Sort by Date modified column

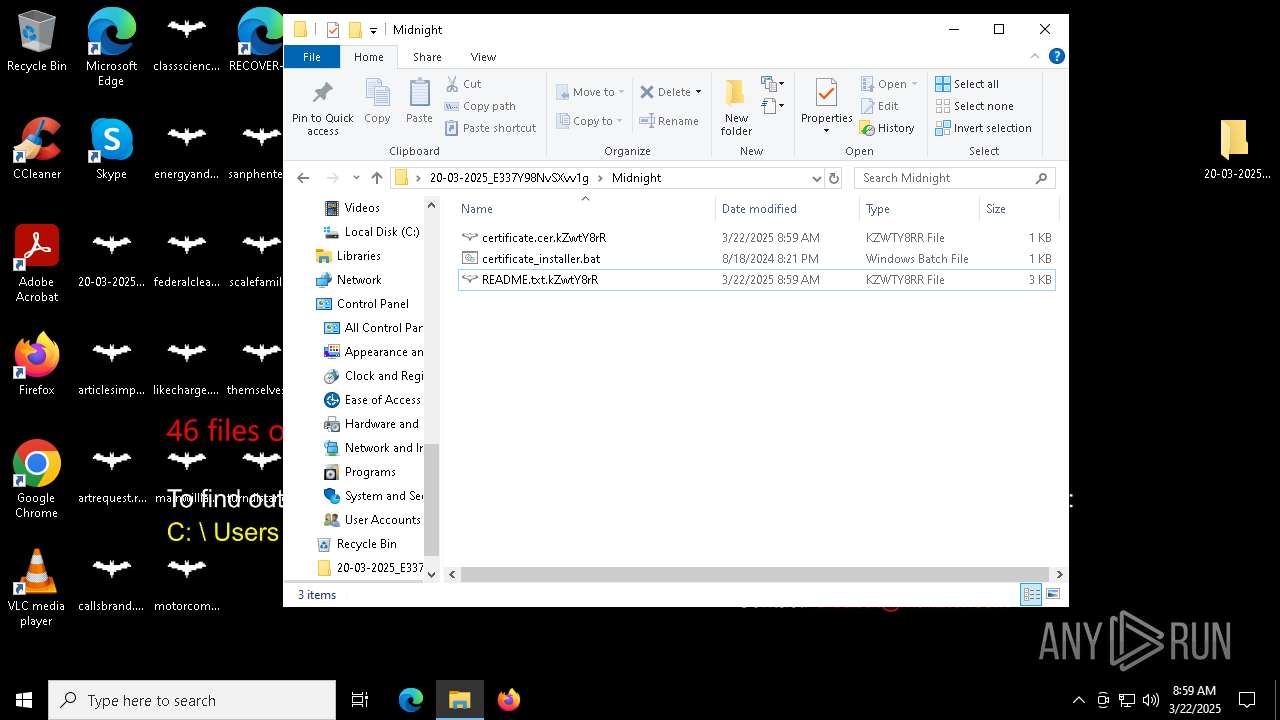click(787, 209)
